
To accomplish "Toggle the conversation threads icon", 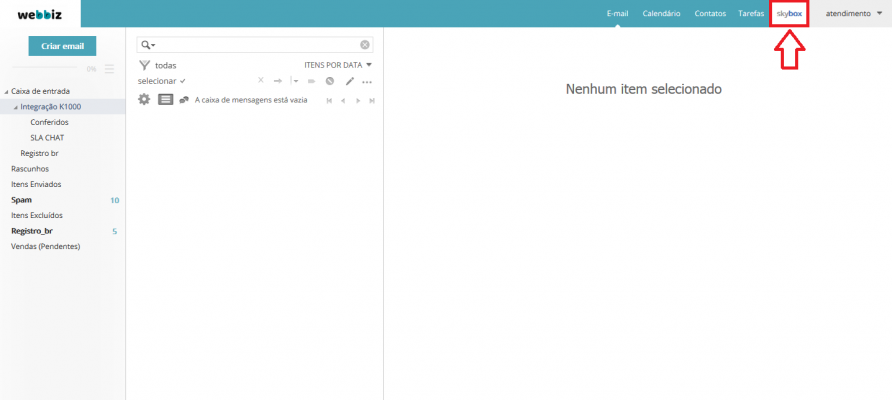I will coord(184,100).
